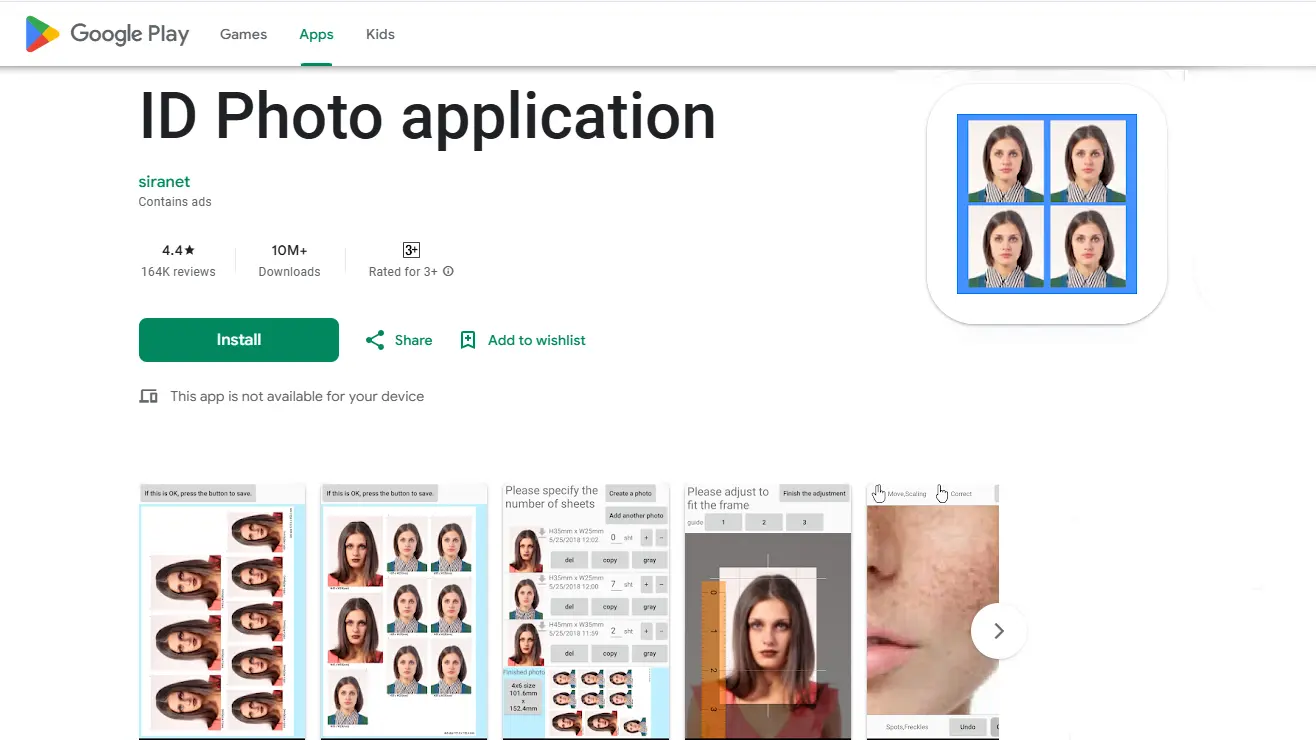Click the 3+ rating badge icon

click(x=410, y=250)
